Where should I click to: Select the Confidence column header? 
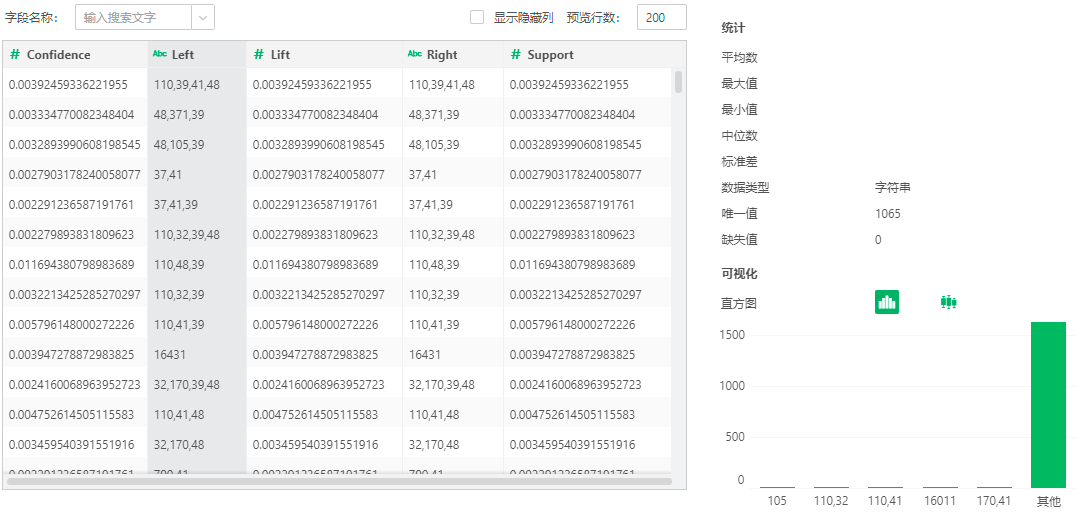pos(58,55)
